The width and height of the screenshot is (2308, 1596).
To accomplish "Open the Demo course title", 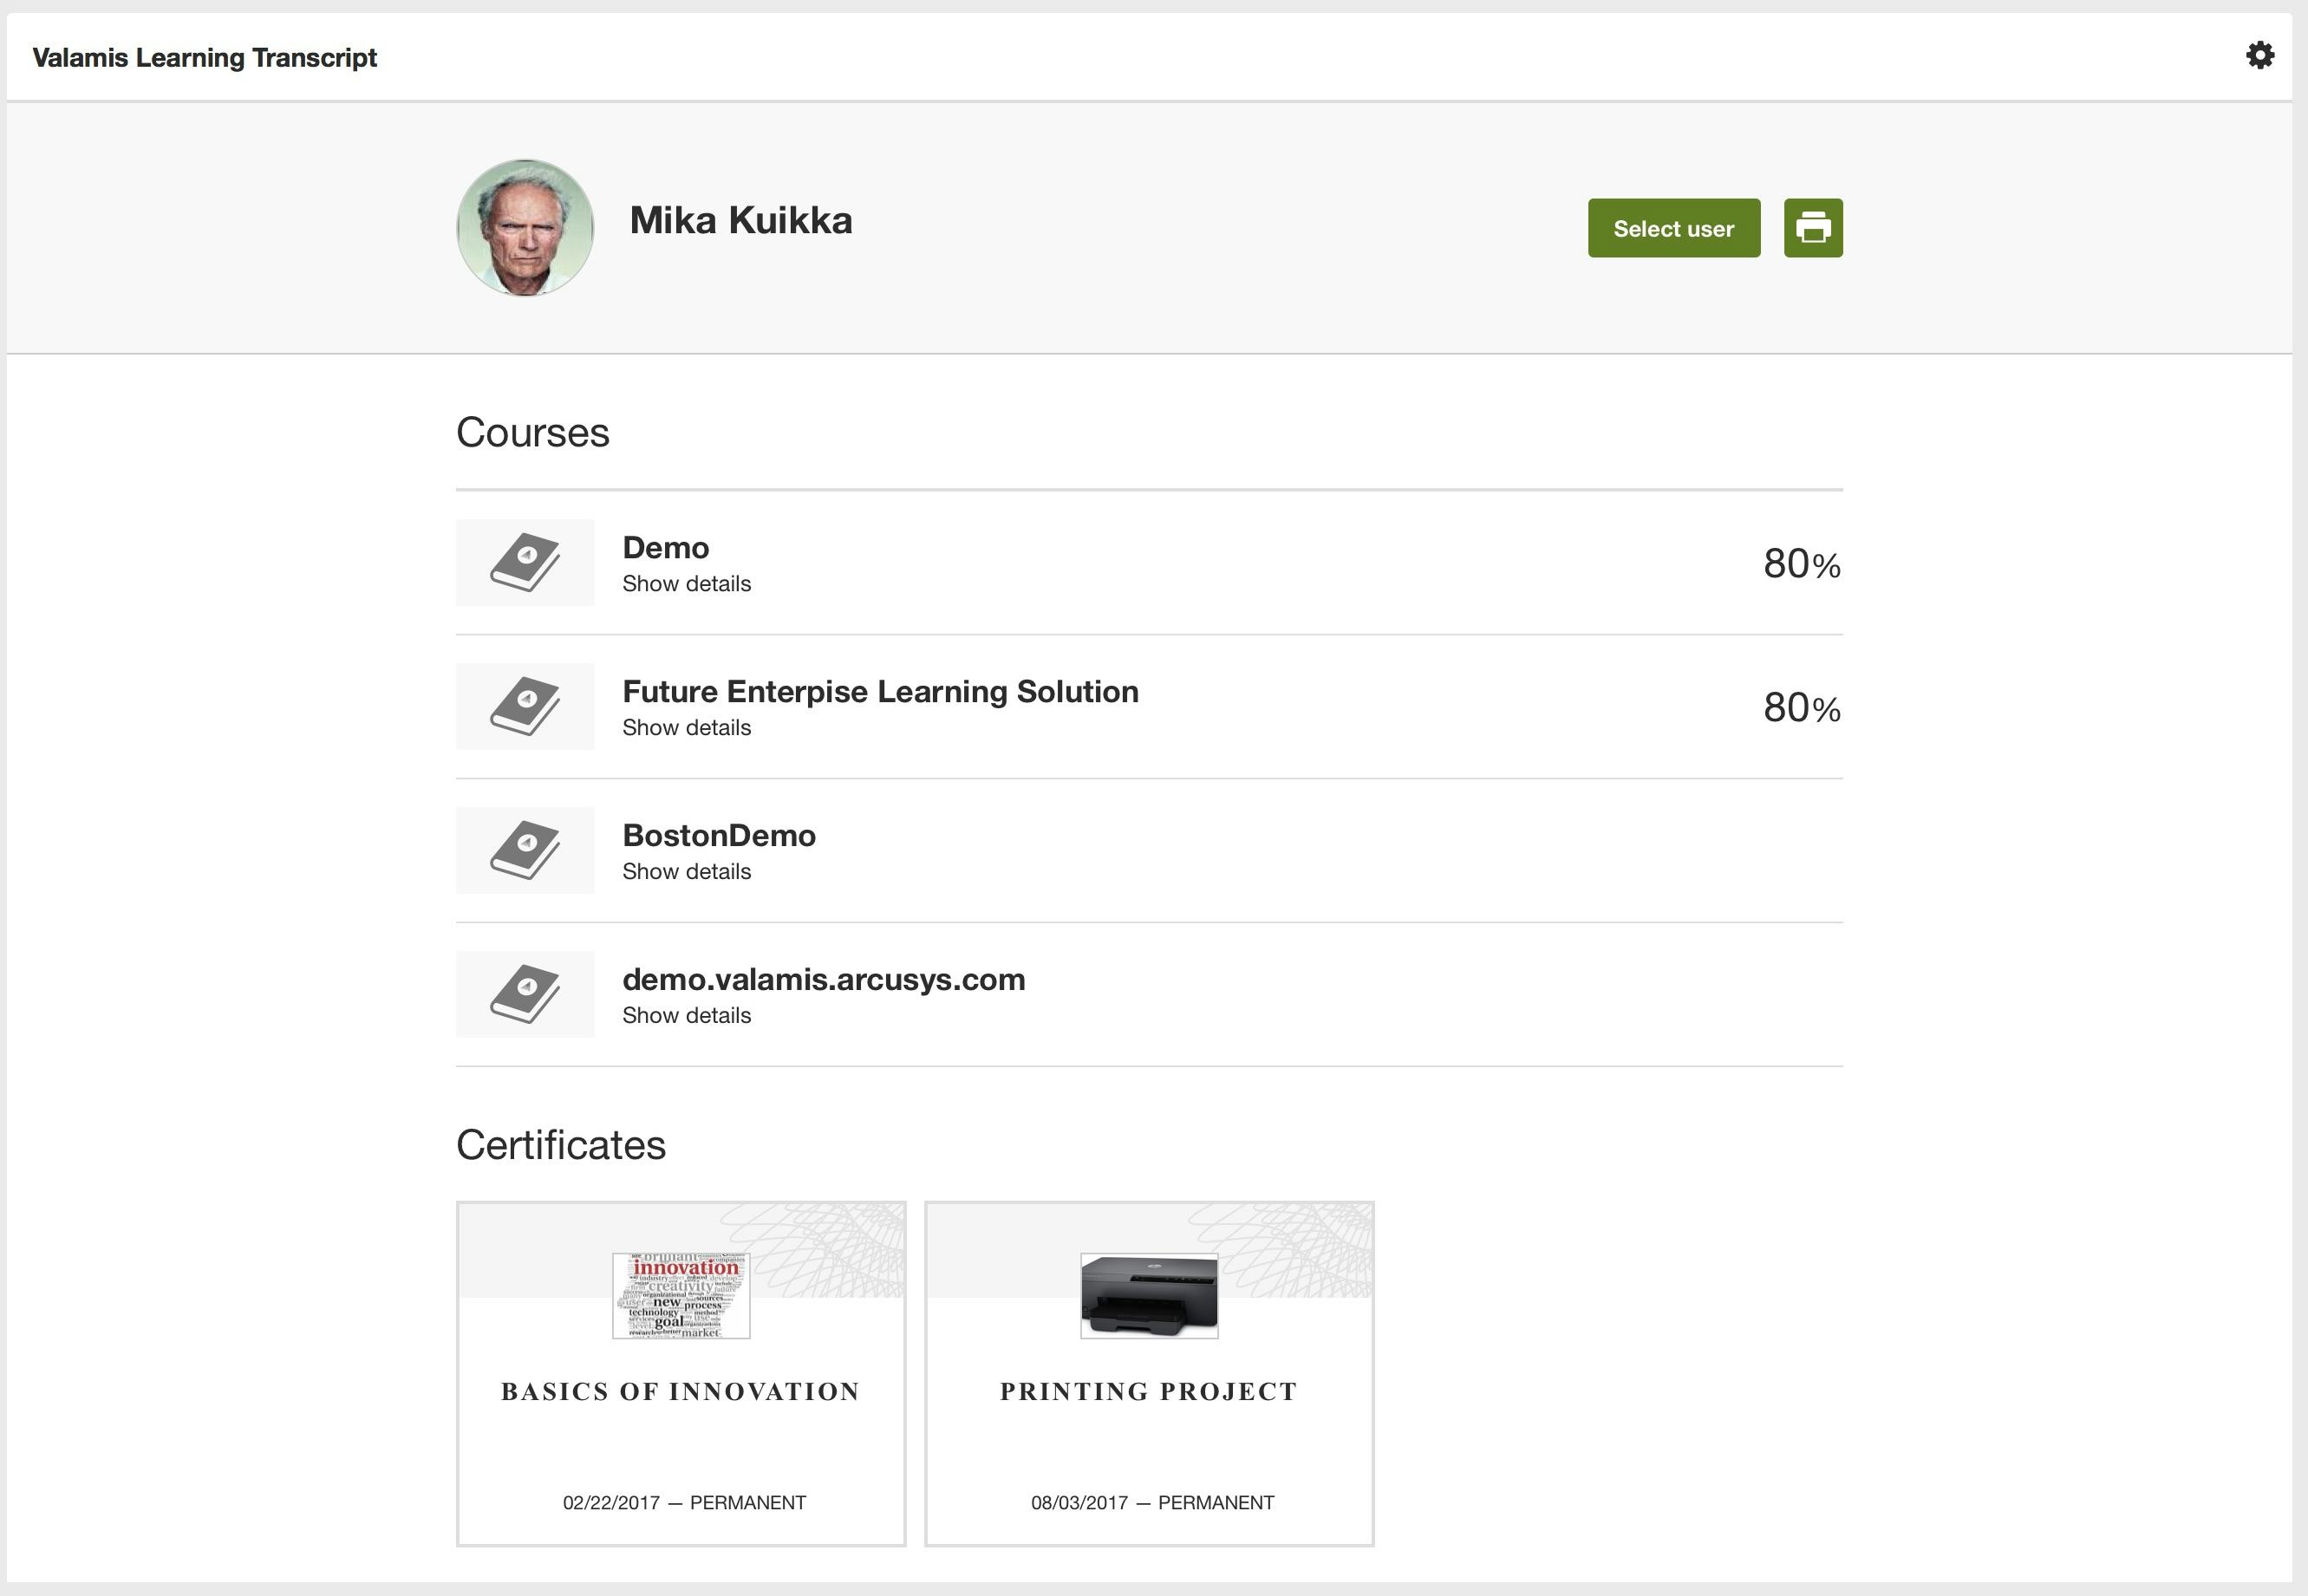I will (665, 547).
